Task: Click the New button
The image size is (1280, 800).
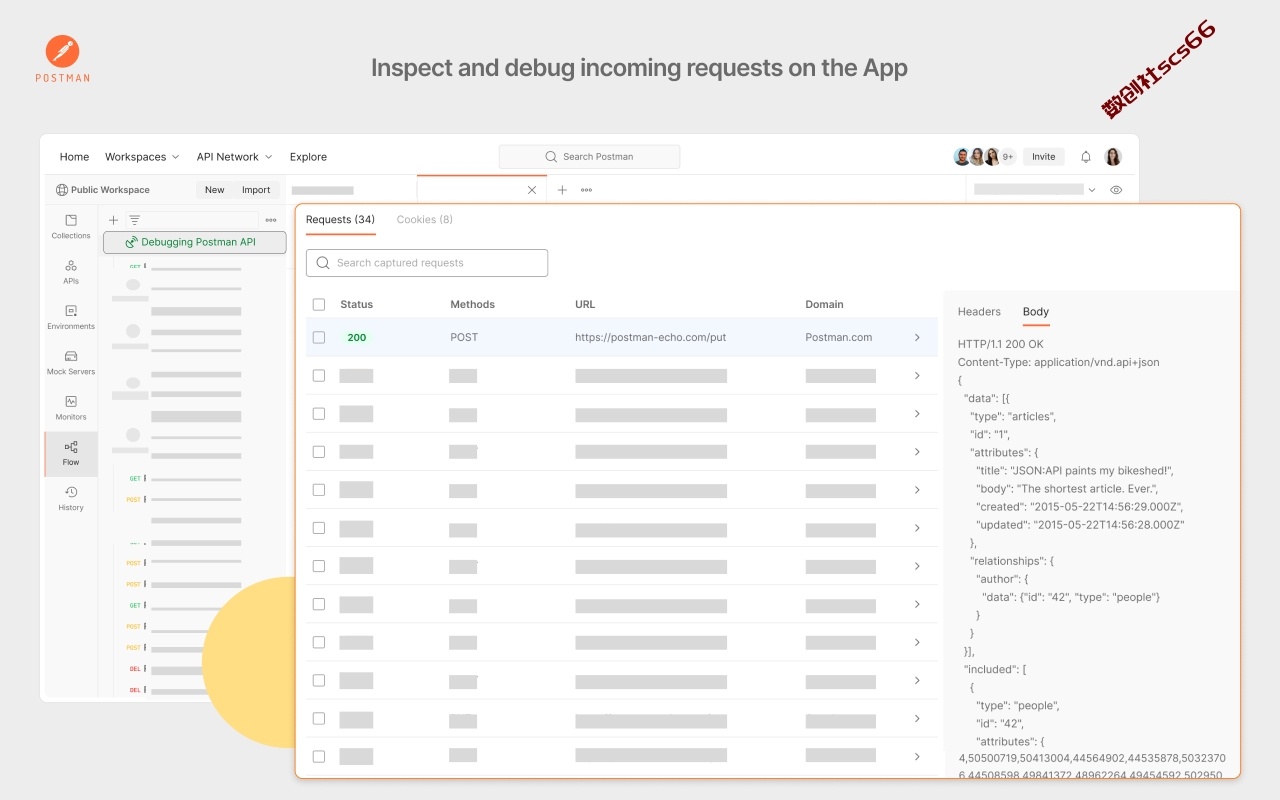Action: (x=215, y=190)
